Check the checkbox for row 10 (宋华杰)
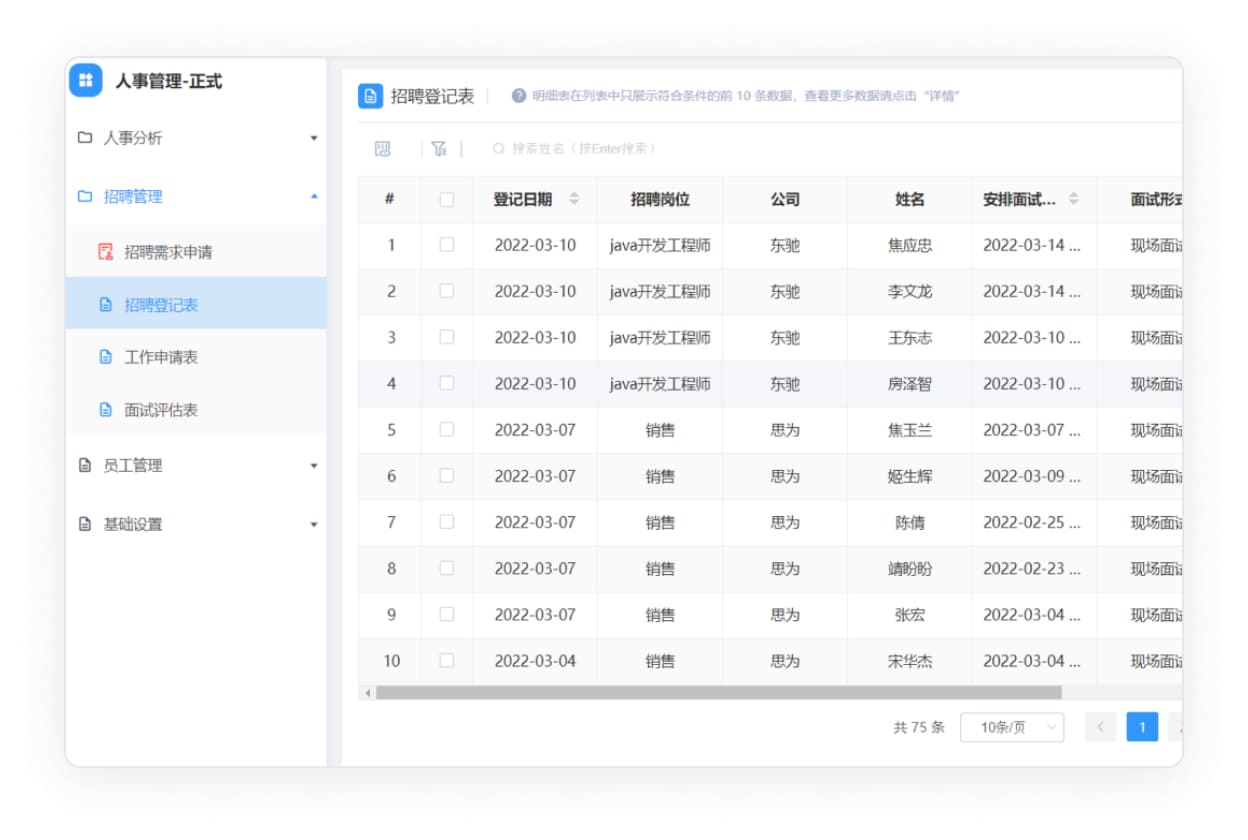 pos(447,661)
